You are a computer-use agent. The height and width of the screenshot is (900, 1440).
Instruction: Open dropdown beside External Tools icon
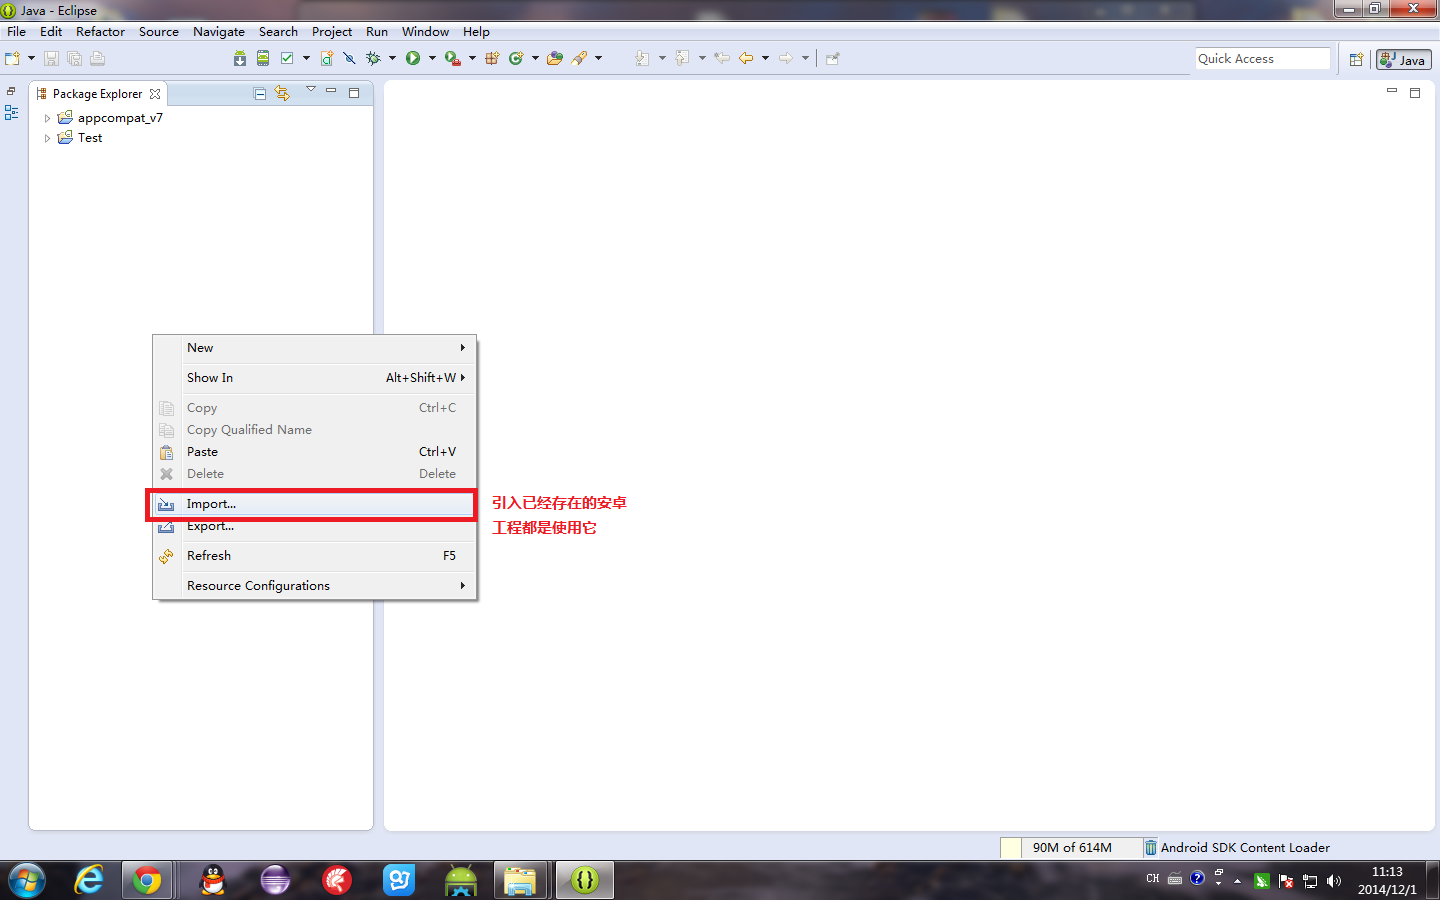472,58
